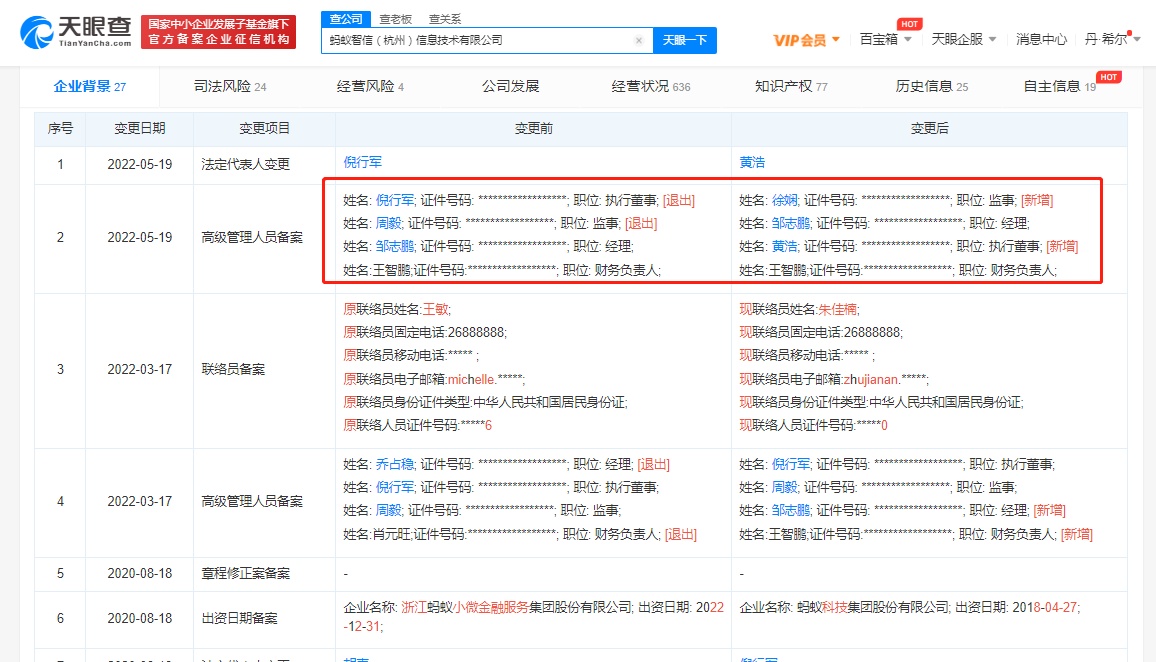Open 邹志鹏 in row 2 变更前 column
The image size is (1156, 662).
[x=395, y=246]
